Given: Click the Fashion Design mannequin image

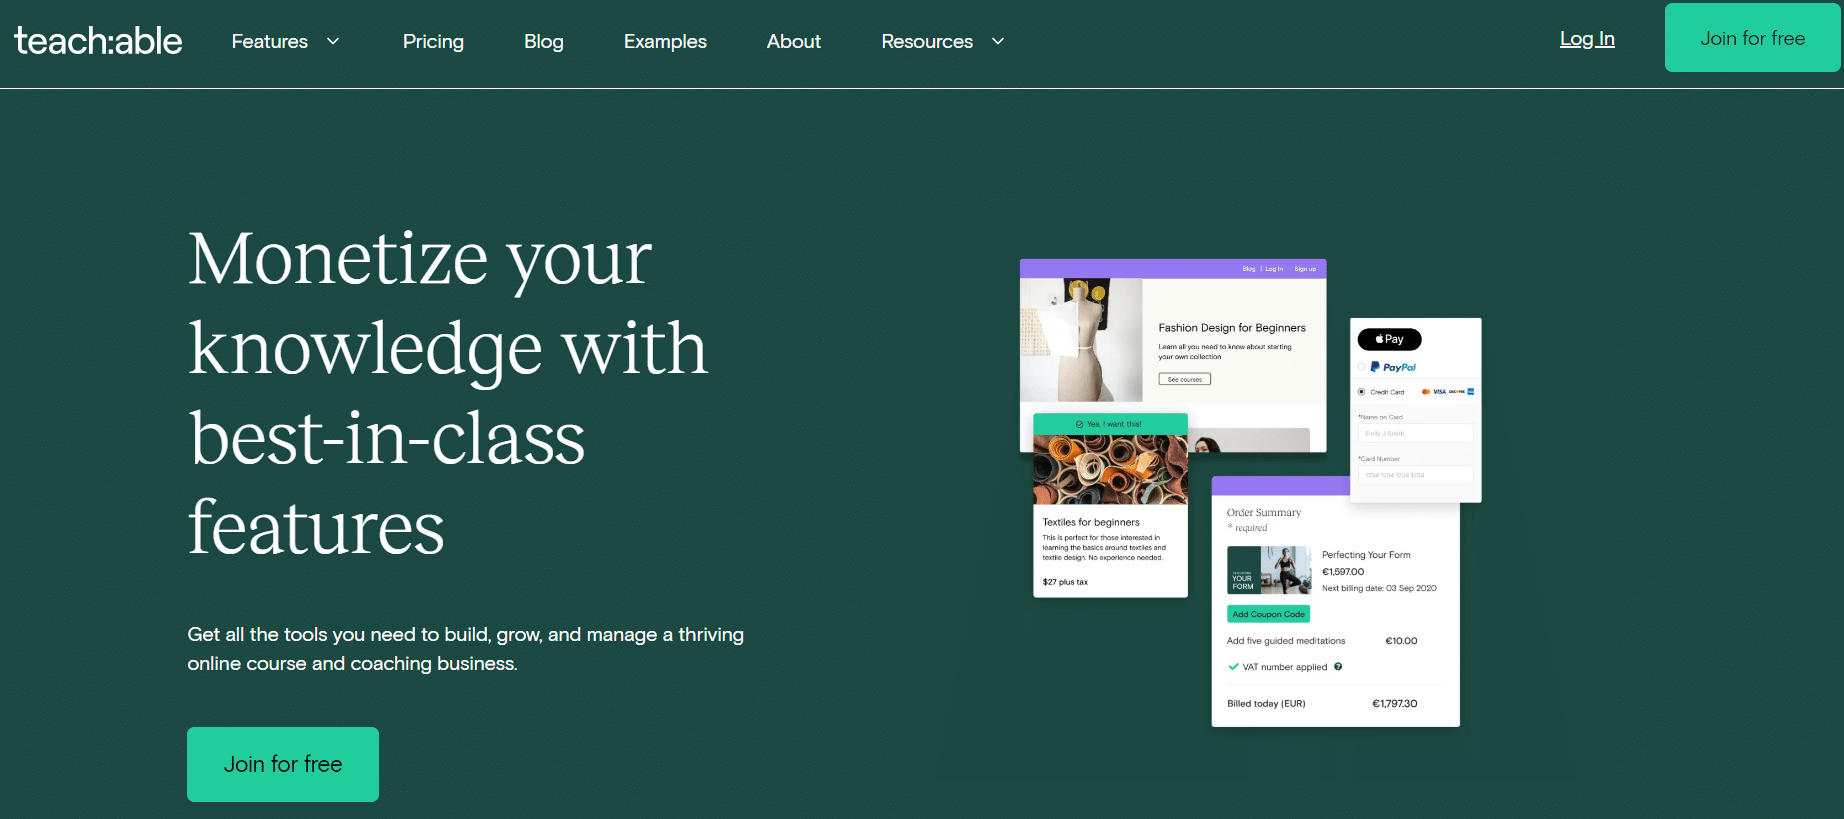Looking at the screenshot, I should pos(1081,340).
